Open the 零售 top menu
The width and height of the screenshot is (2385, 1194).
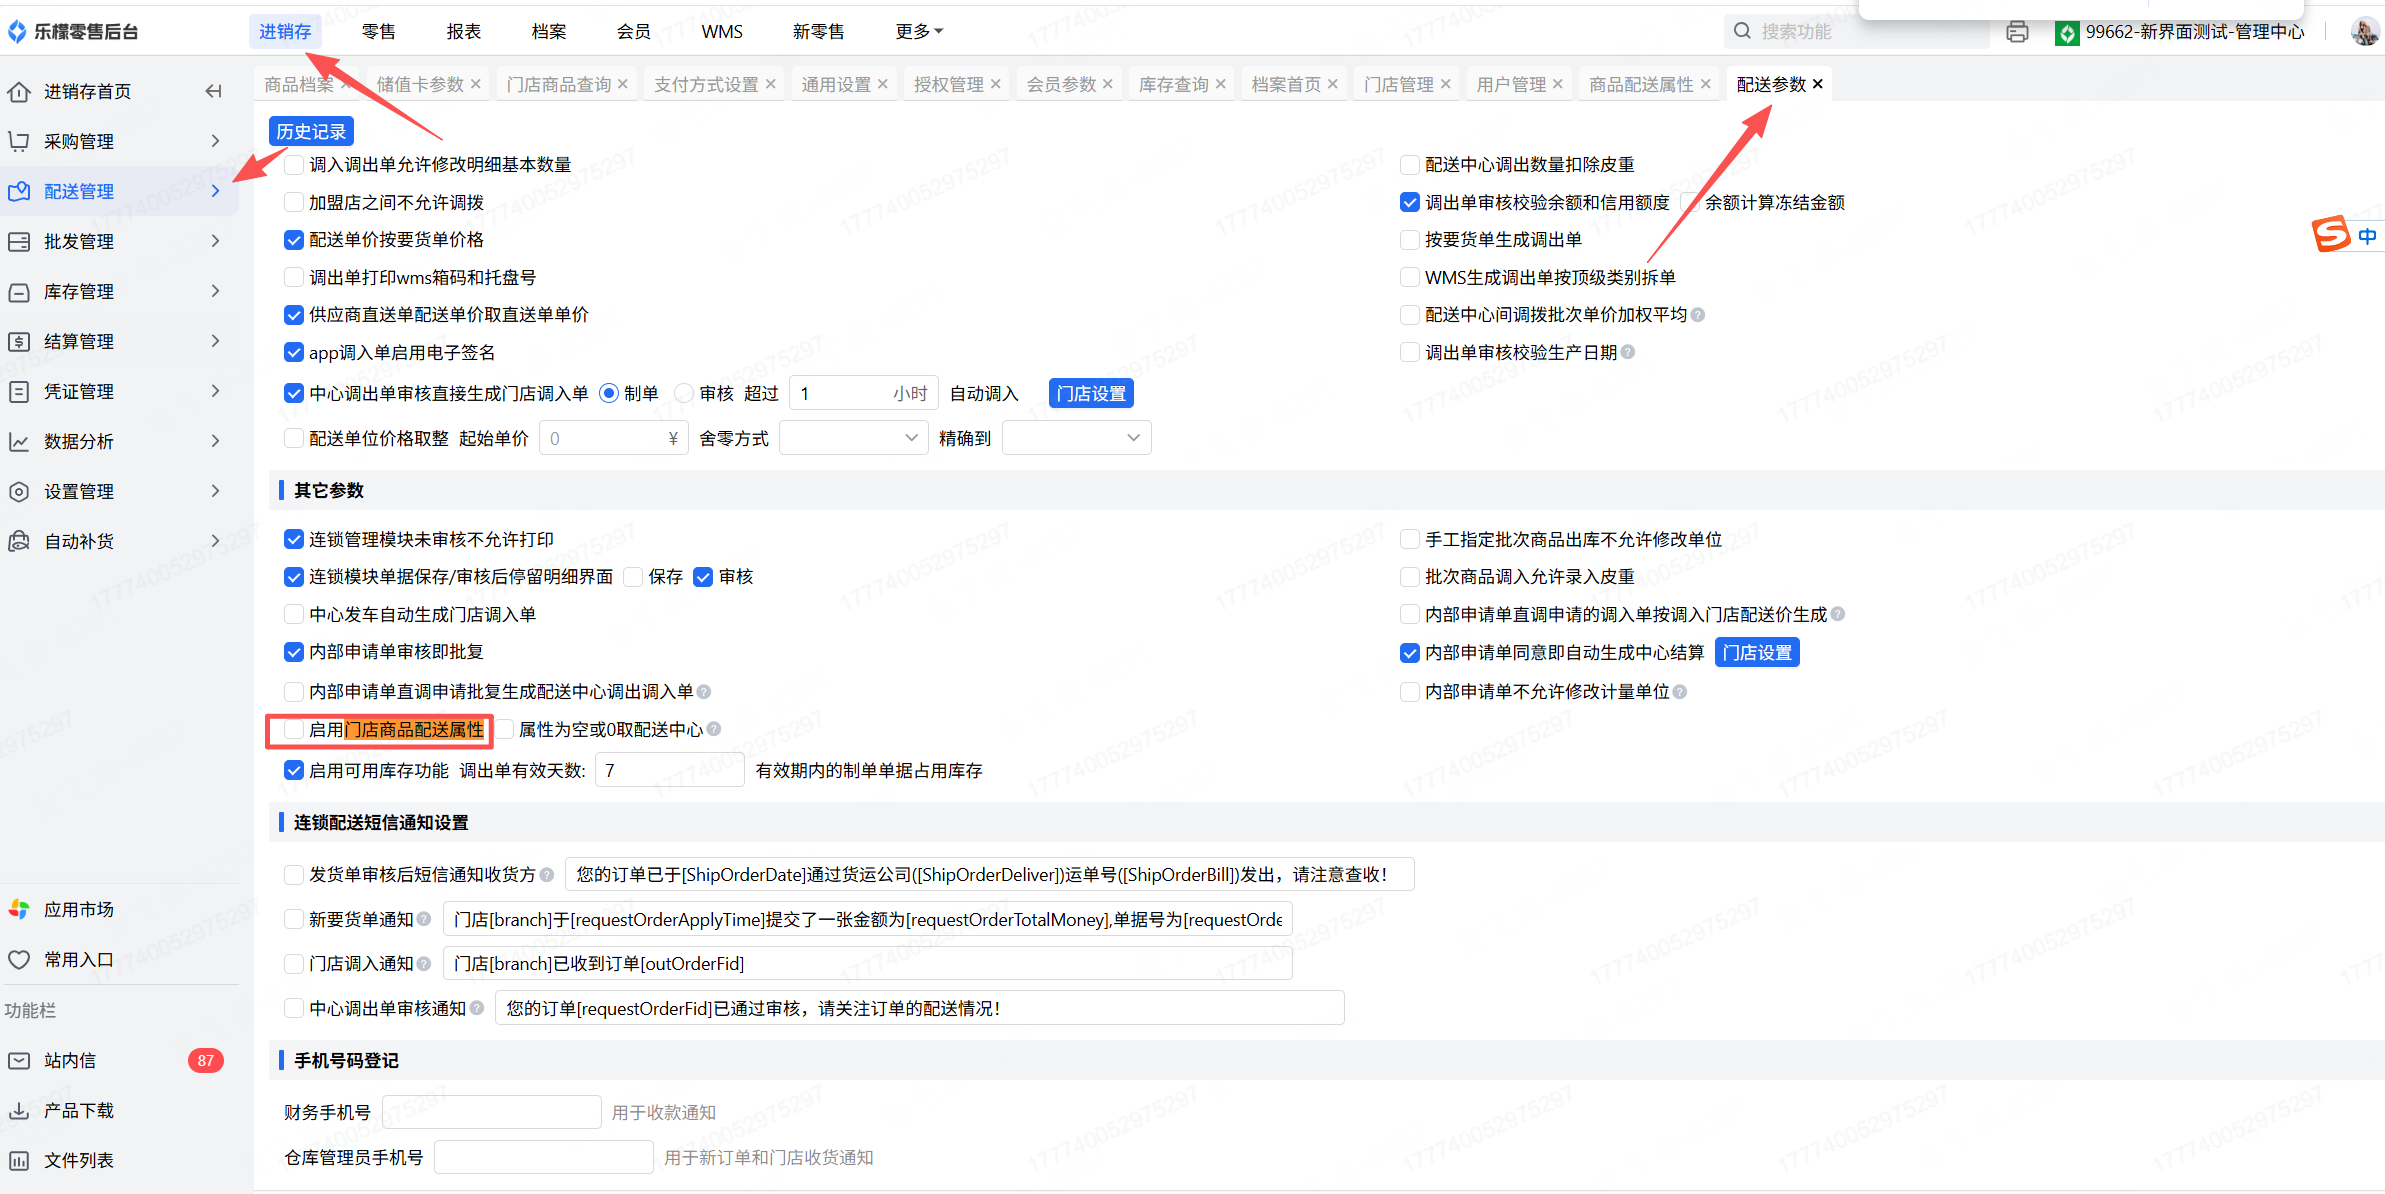click(378, 32)
